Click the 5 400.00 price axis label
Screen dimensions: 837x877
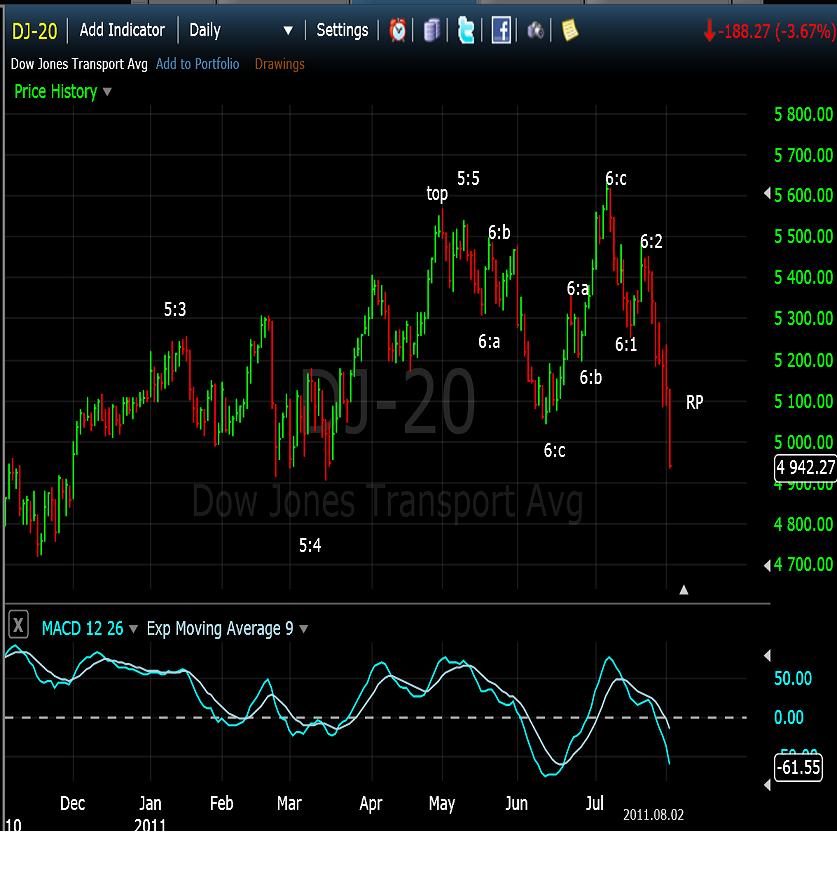(803, 277)
